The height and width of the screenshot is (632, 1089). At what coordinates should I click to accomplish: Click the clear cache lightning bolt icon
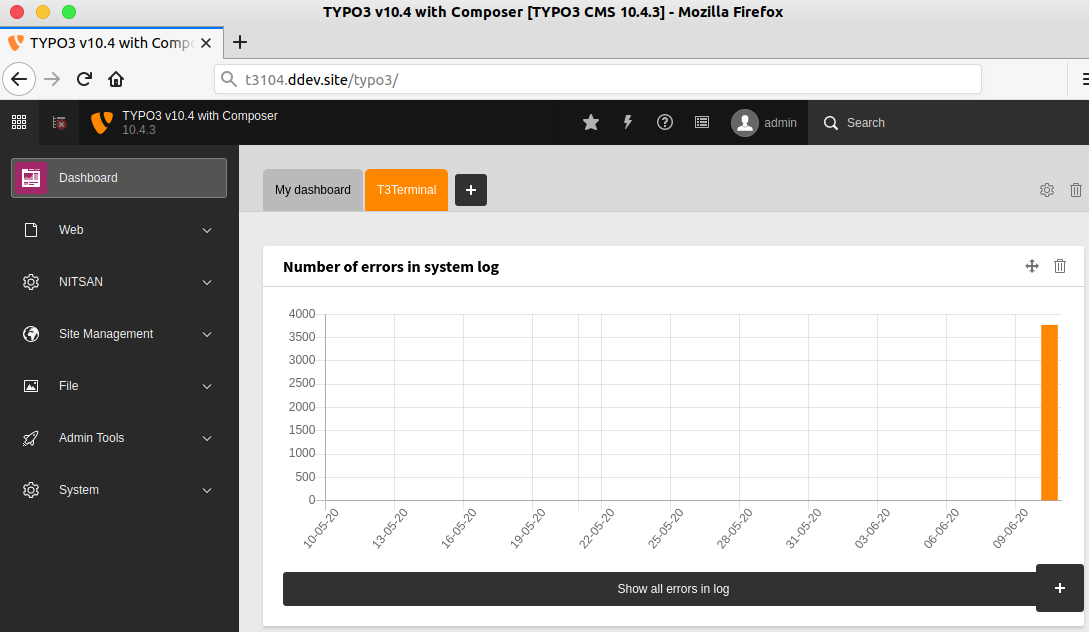[x=627, y=122]
